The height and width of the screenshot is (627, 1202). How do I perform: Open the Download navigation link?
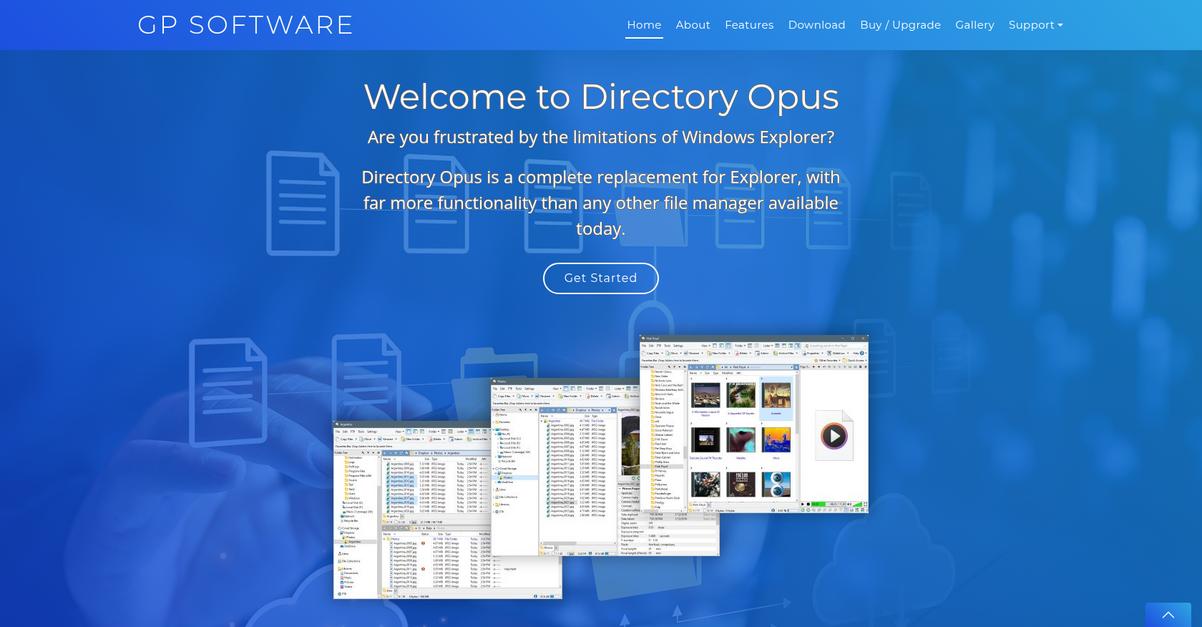pos(816,25)
